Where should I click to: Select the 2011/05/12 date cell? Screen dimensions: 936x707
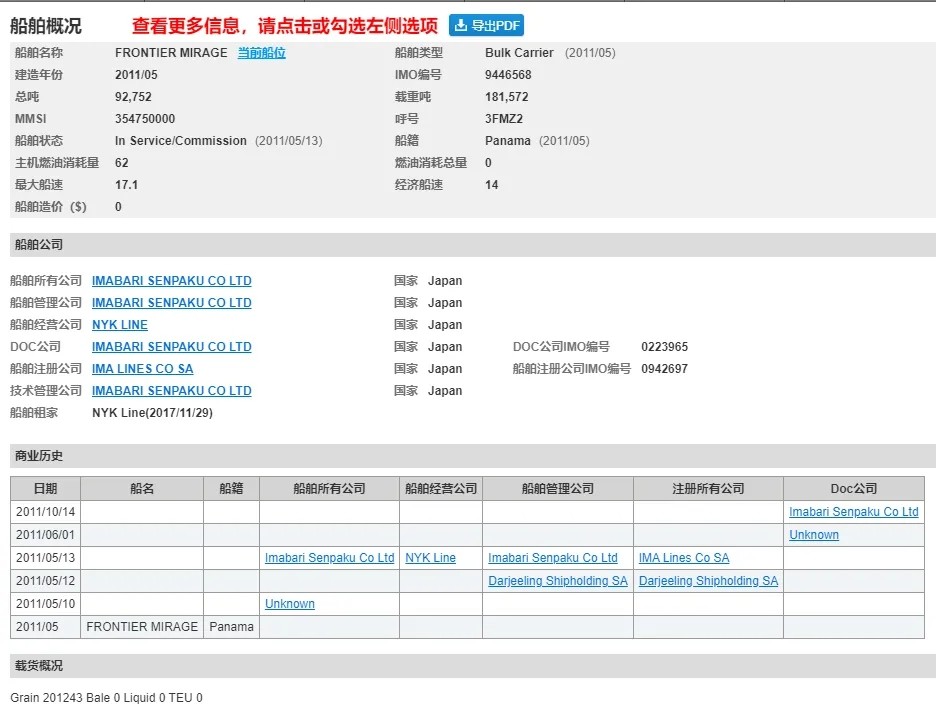[45, 581]
